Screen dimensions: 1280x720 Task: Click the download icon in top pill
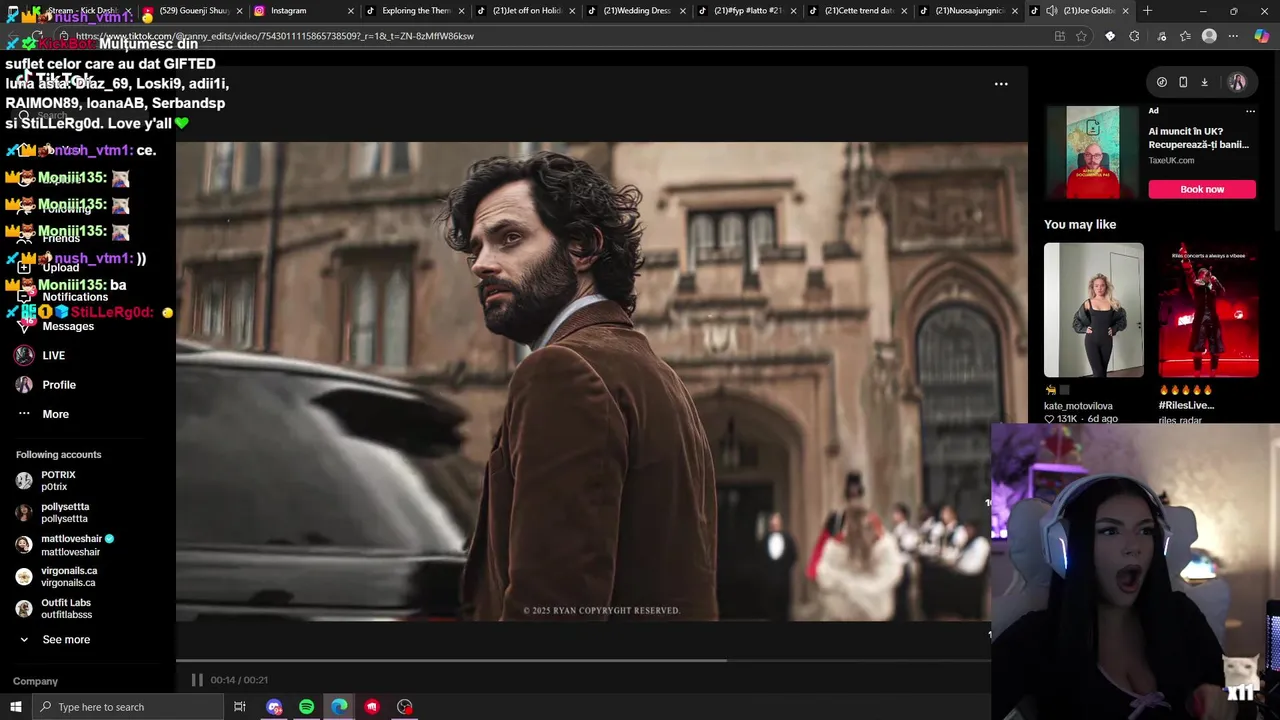[1204, 82]
